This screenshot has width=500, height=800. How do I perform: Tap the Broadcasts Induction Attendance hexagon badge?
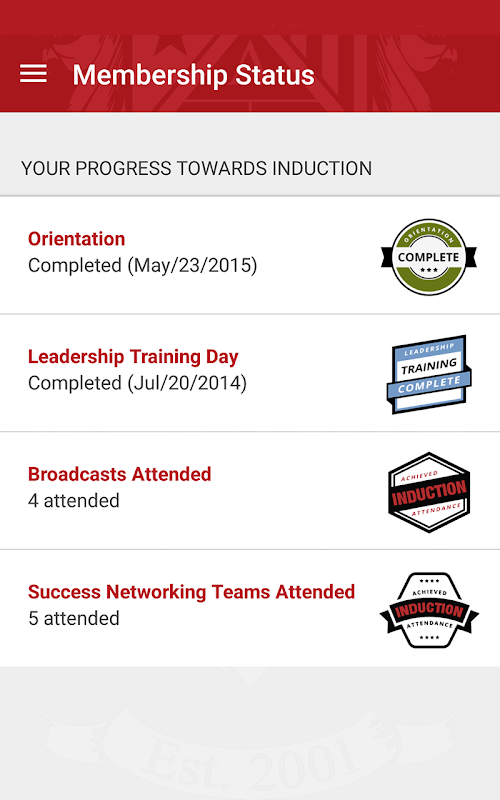[x=429, y=492]
